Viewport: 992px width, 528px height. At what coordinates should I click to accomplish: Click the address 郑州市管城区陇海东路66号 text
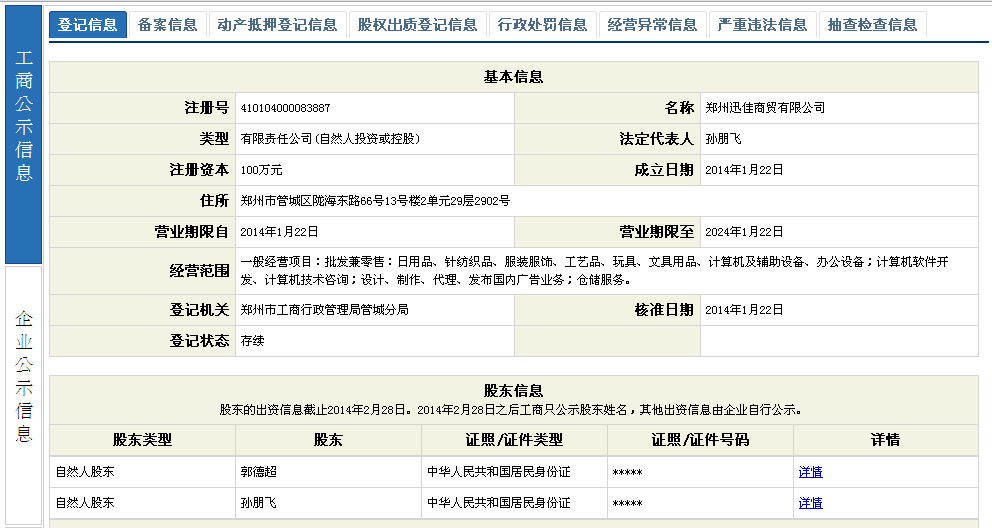tap(375, 201)
